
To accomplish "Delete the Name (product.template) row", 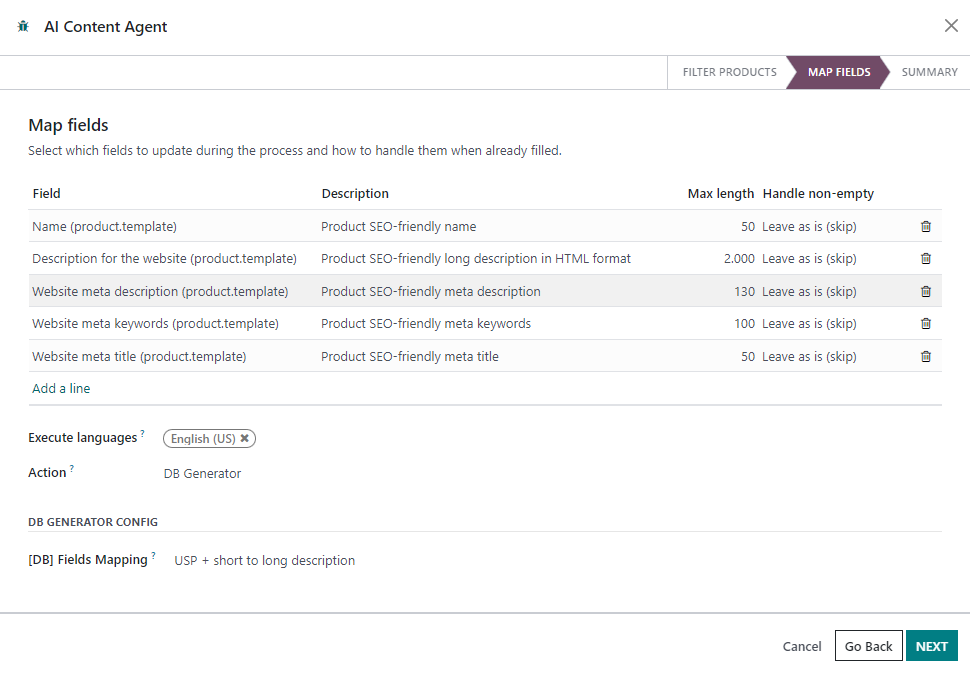I will point(925,226).
